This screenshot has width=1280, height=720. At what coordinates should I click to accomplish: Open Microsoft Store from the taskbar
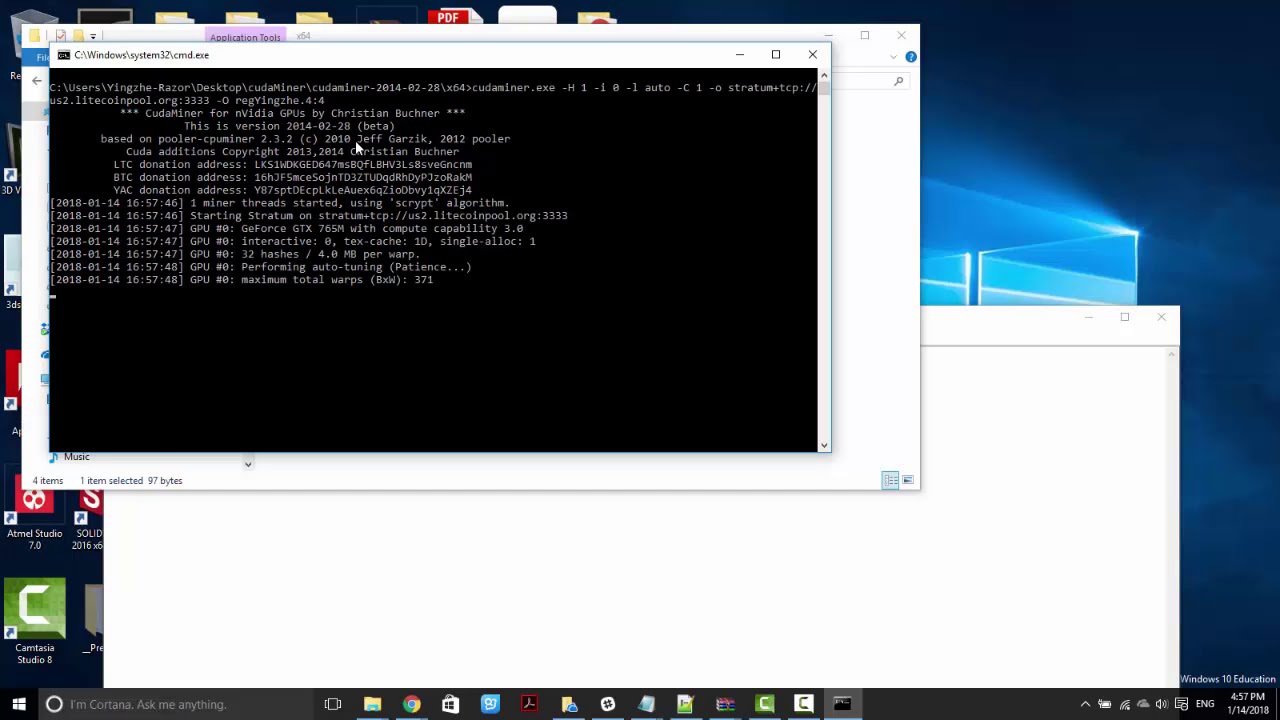[x=450, y=704]
